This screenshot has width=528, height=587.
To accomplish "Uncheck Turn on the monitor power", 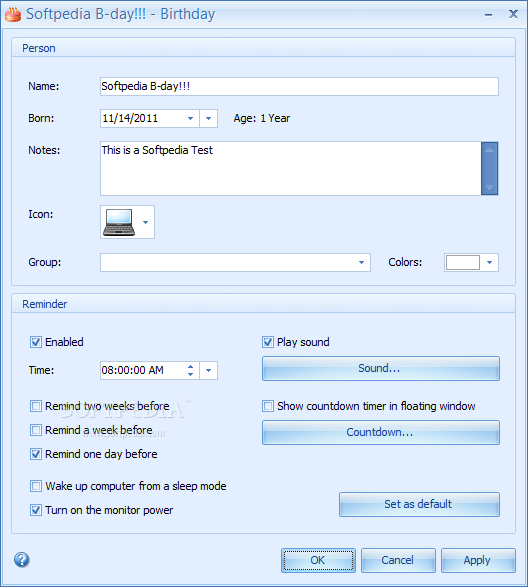I will (36, 510).
